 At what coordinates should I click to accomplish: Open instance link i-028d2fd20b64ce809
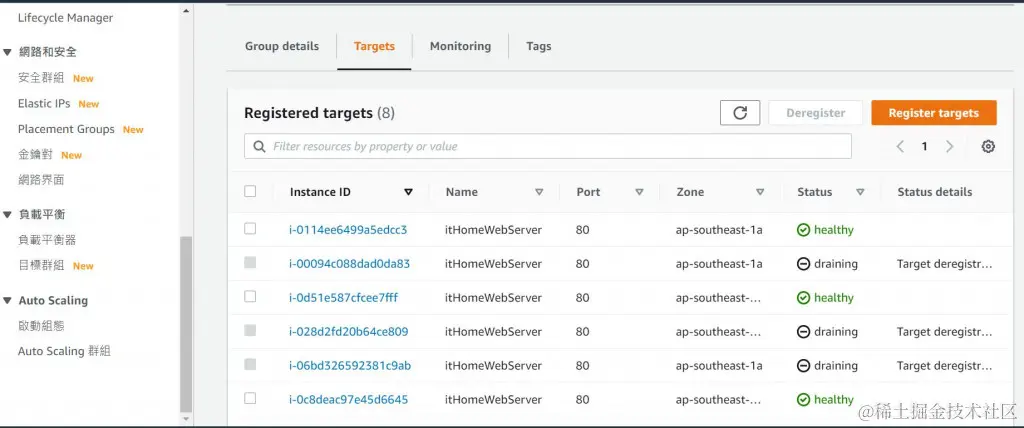point(349,332)
